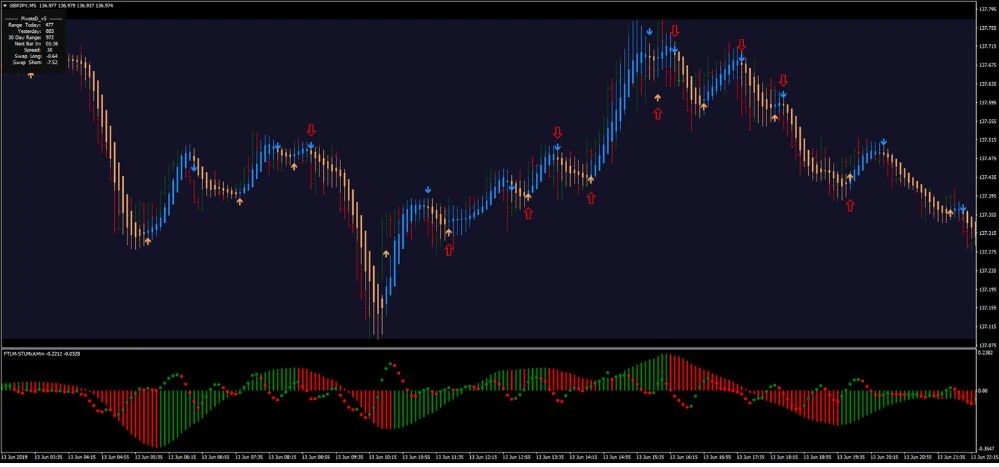Viewport: 999px width, 467px height.
Task: Click the hollow red up arrow under the peak
Action: click(658, 113)
